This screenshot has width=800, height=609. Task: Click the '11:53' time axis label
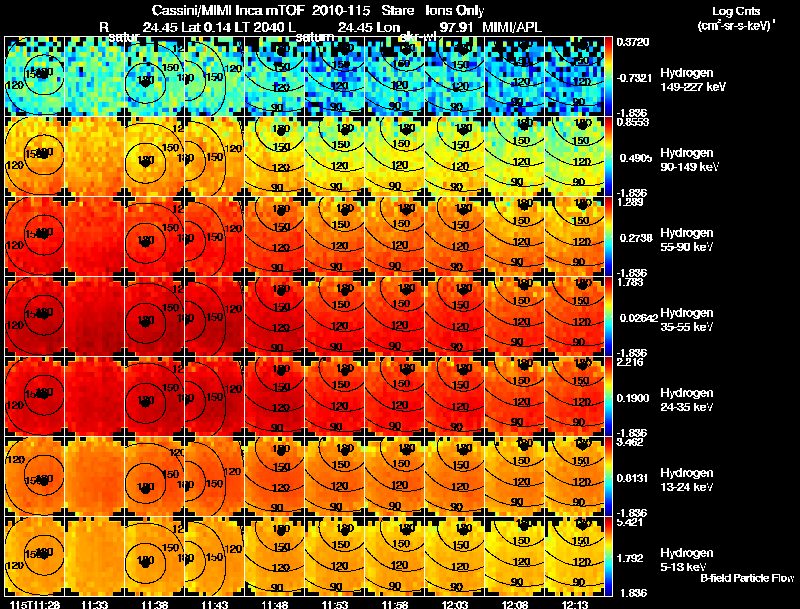(x=334, y=604)
